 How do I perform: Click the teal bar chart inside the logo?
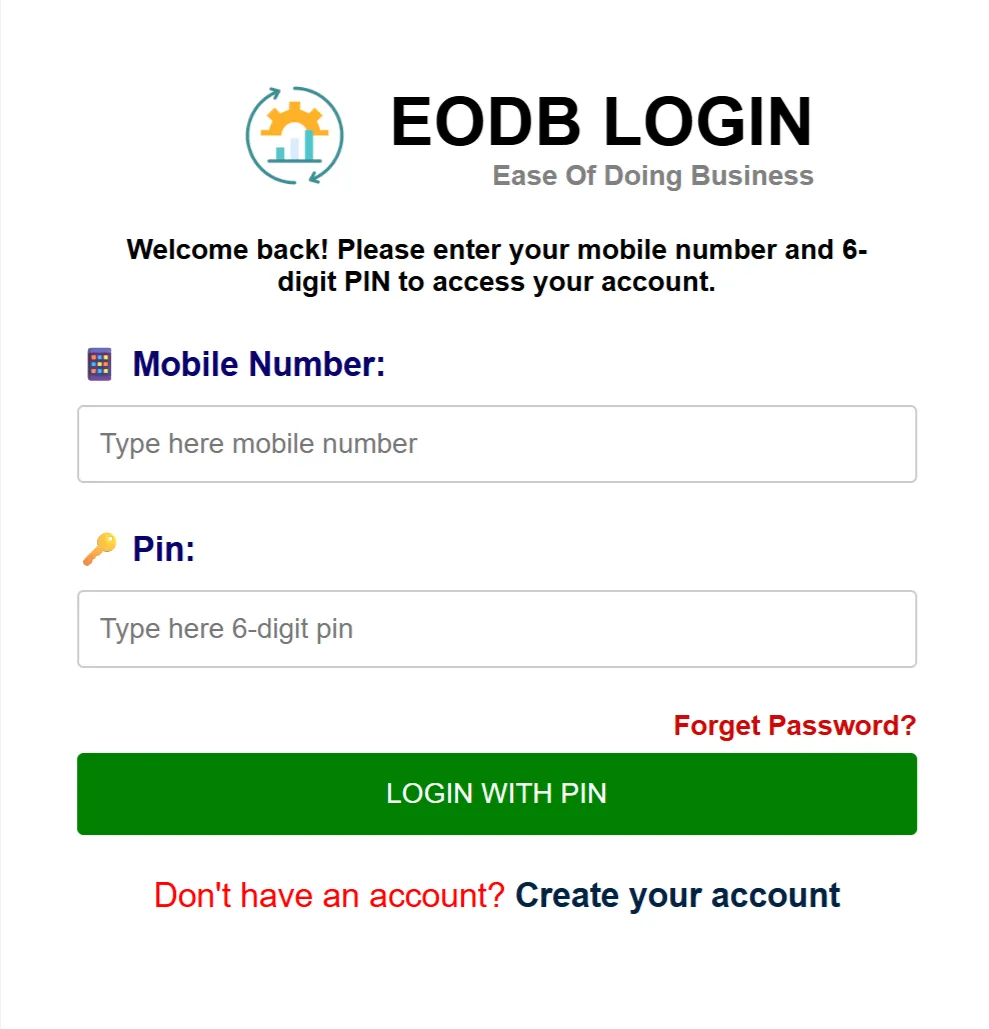pyautogui.click(x=297, y=148)
